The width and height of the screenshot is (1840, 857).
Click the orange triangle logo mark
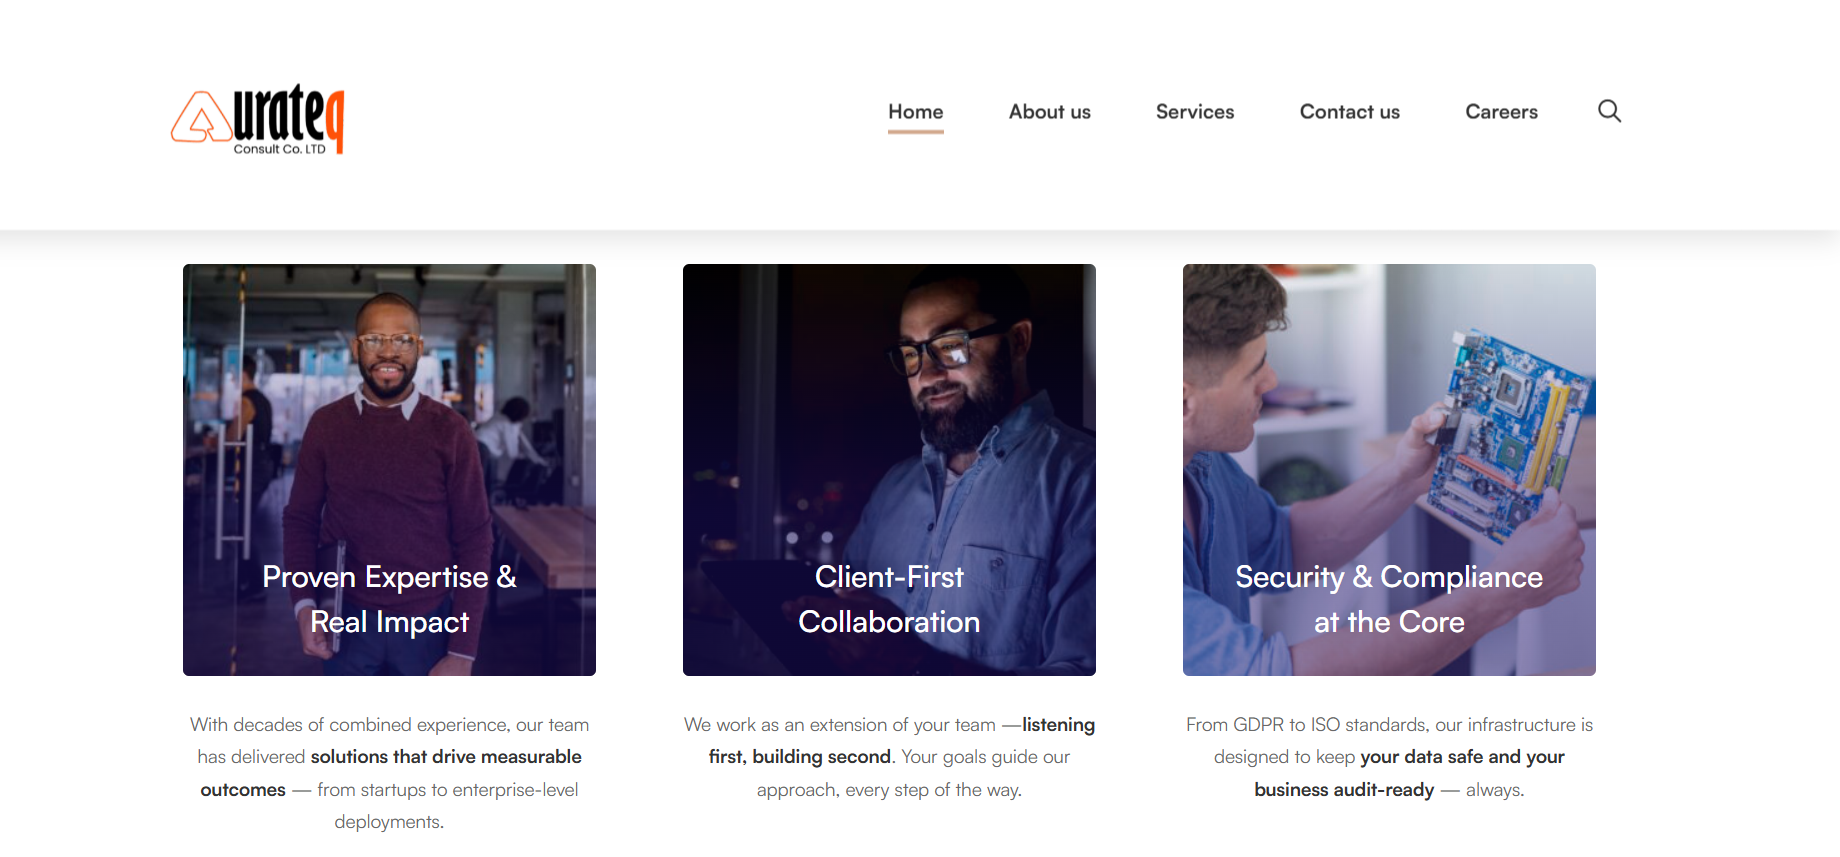(201, 119)
